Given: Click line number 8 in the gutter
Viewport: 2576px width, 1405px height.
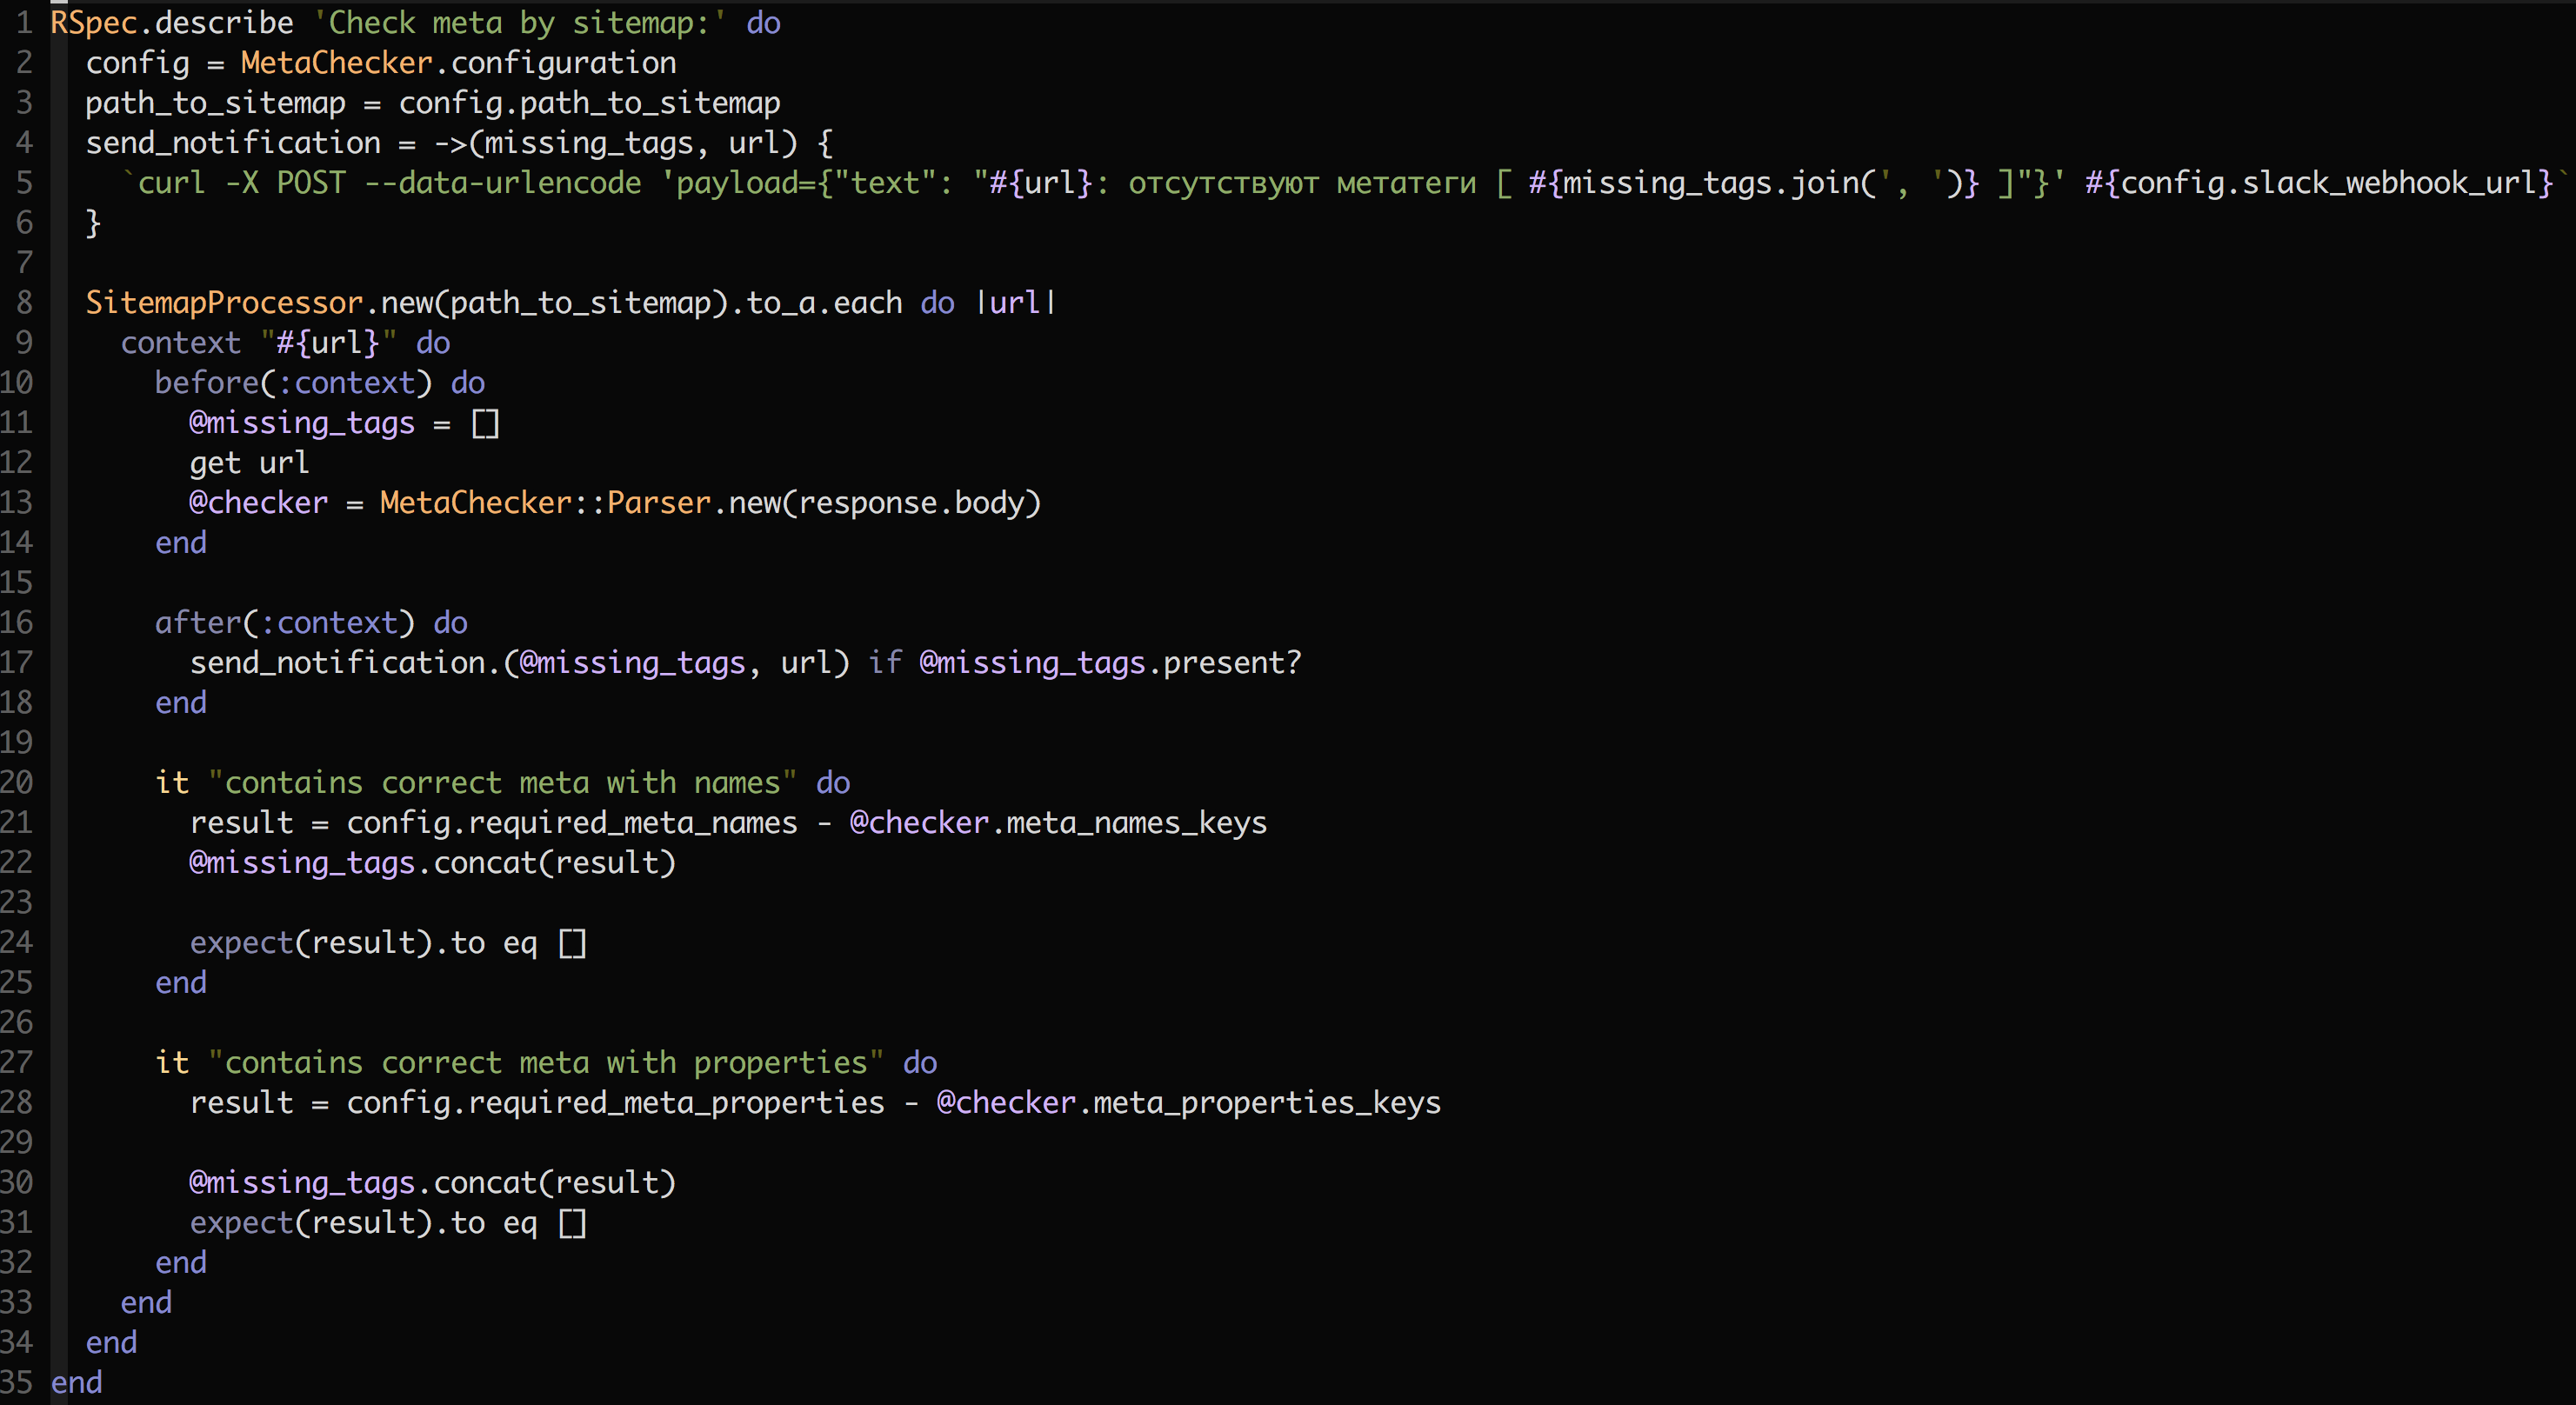Looking at the screenshot, I should pos(24,302).
